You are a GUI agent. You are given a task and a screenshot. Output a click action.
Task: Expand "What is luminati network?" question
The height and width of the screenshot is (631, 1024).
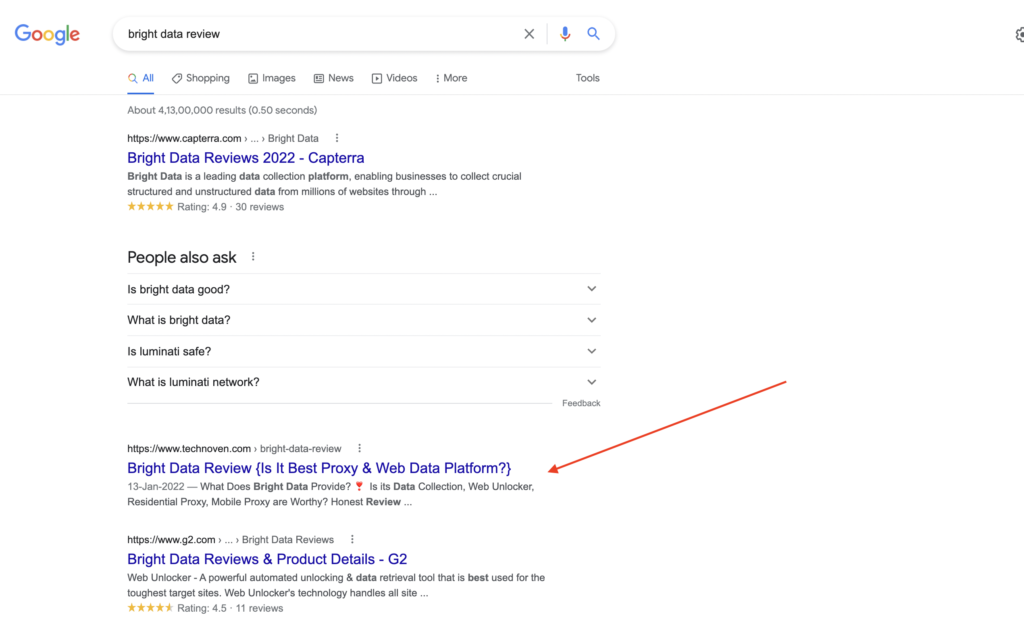[x=591, y=382]
